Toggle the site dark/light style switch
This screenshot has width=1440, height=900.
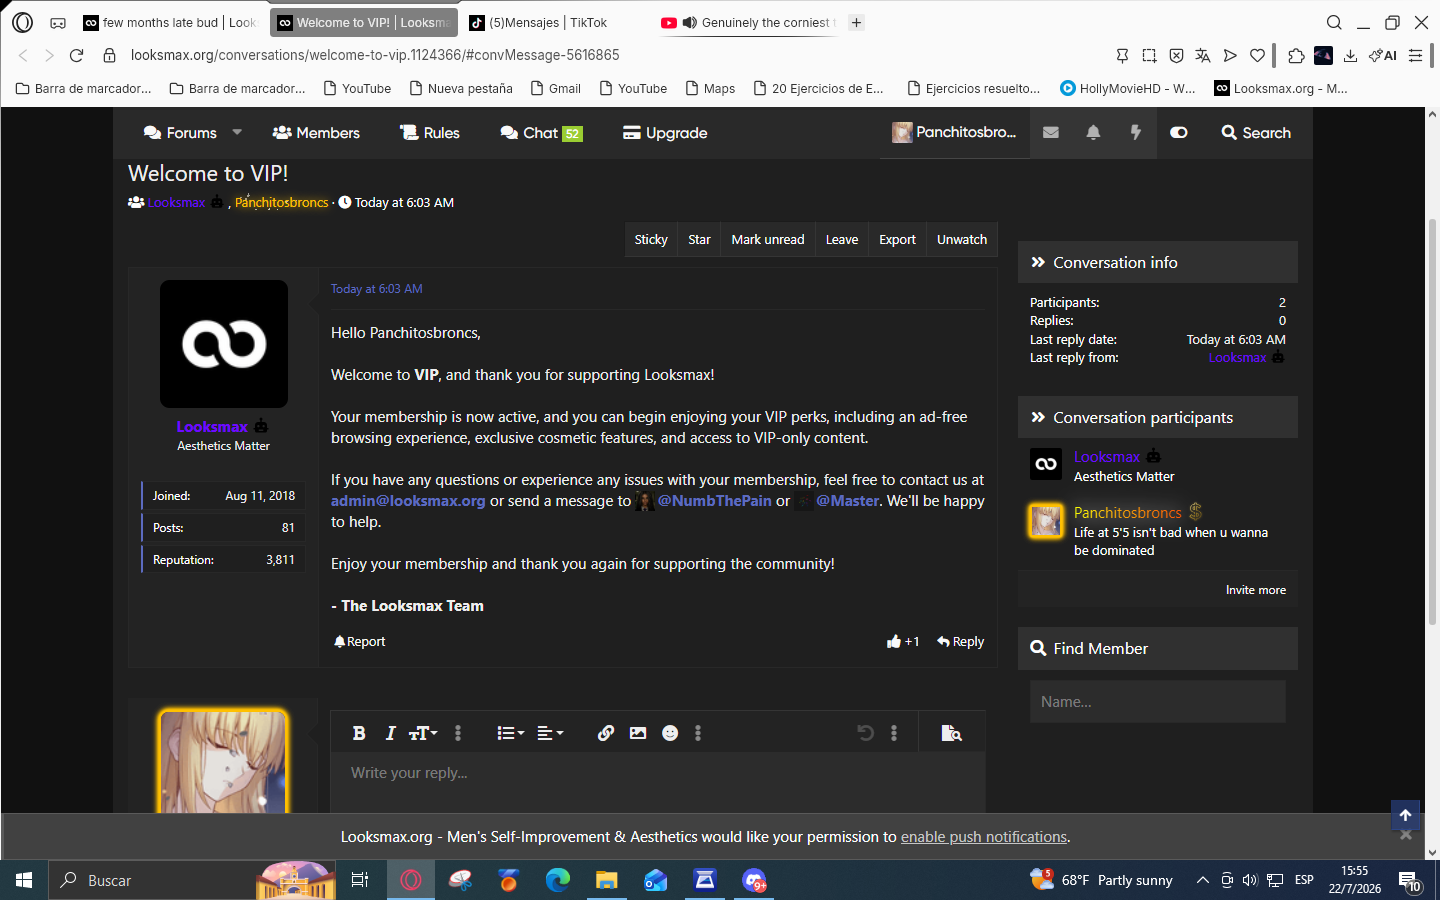pyautogui.click(x=1179, y=132)
